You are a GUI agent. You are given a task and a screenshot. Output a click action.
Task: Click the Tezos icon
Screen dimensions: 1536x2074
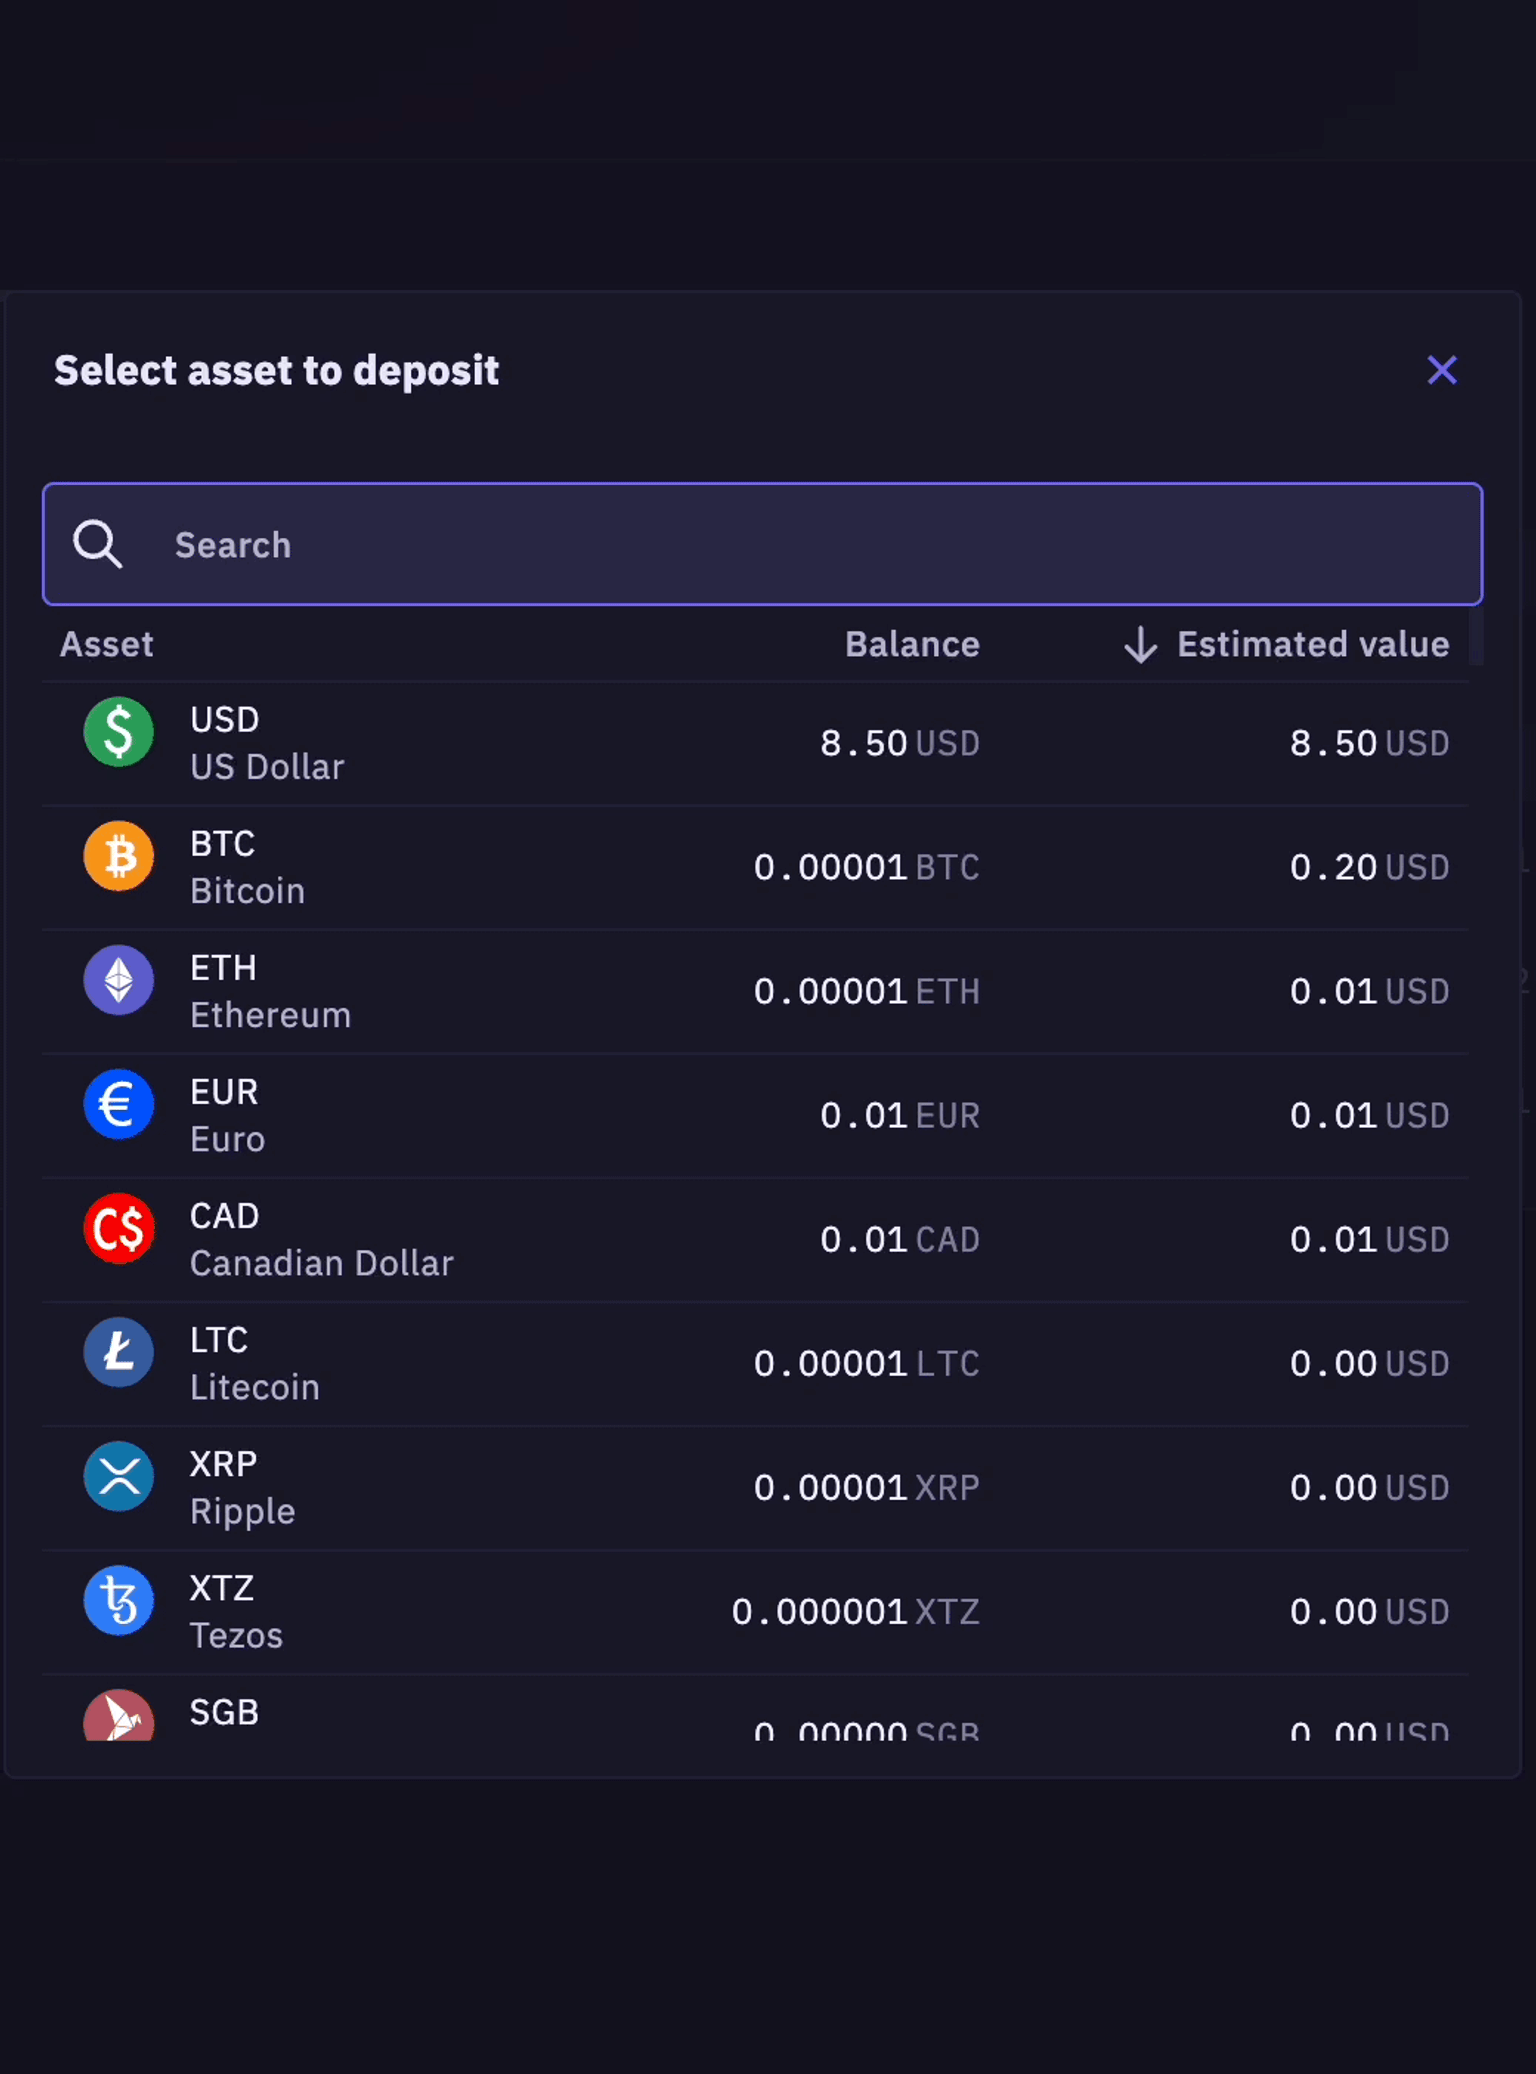tap(118, 1601)
